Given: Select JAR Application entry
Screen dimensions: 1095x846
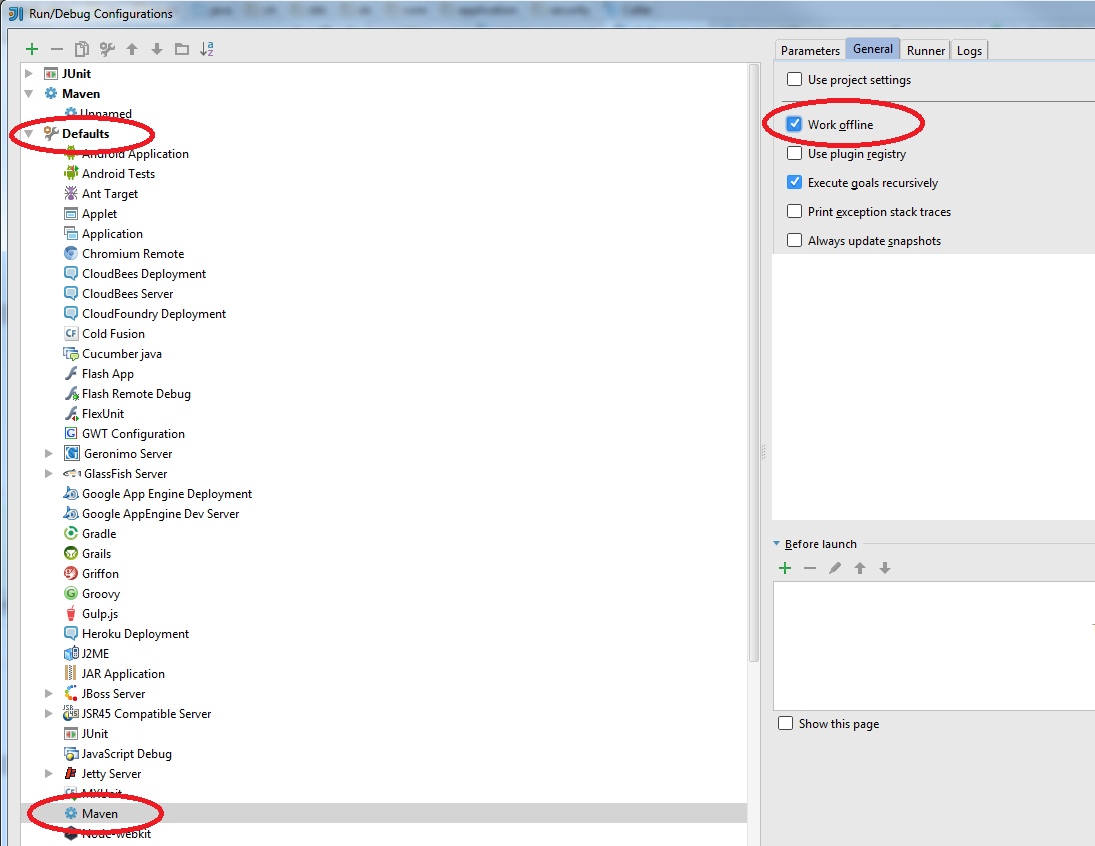Looking at the screenshot, I should tap(123, 673).
